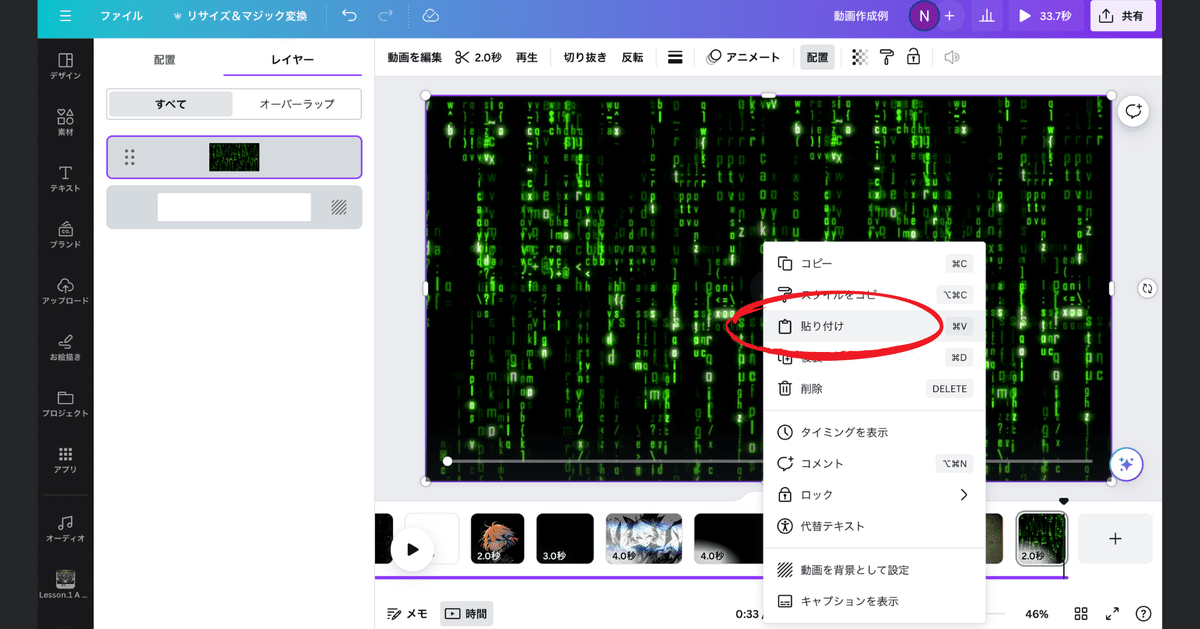Grab the drag handle on matrix layer
This screenshot has width=1200, height=629.
click(x=129, y=157)
